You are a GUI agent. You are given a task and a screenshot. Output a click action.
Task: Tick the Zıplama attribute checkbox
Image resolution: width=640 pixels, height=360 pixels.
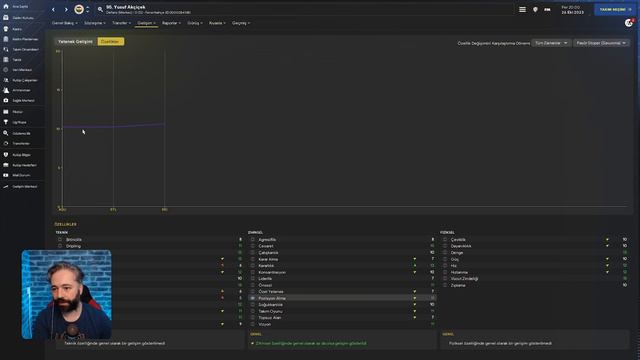pyautogui.click(x=445, y=285)
